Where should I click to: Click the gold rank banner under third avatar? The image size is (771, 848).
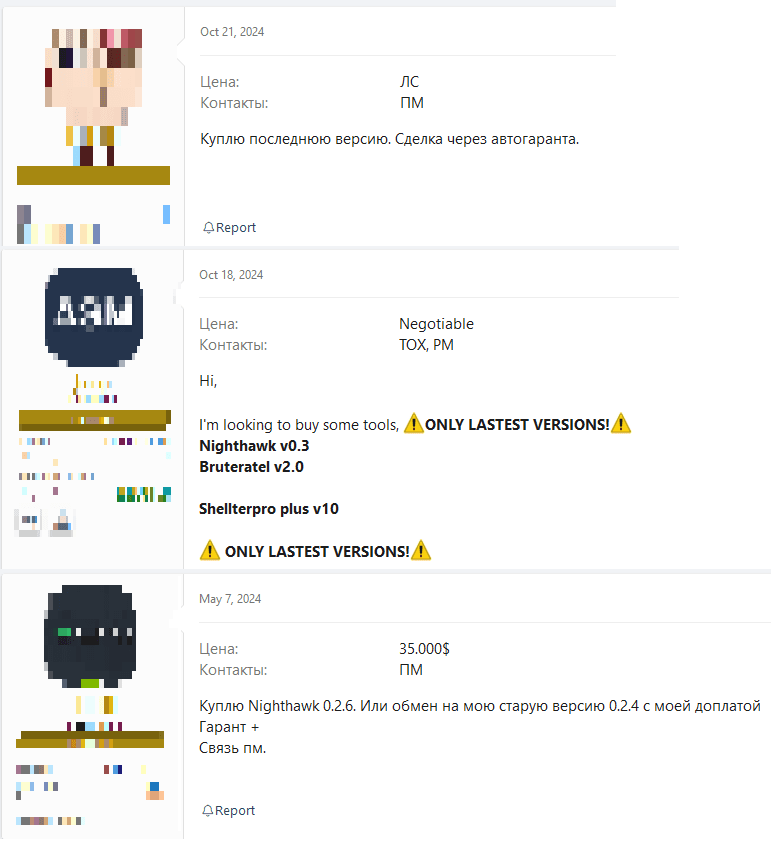coord(90,740)
